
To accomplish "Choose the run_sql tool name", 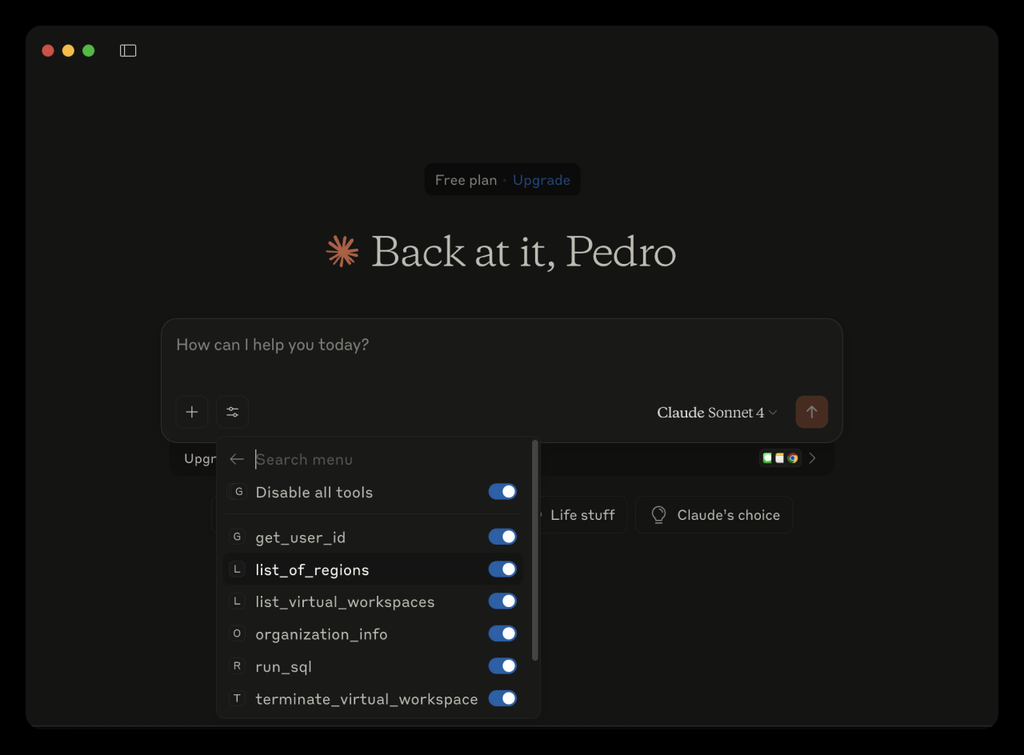I will click(283, 667).
